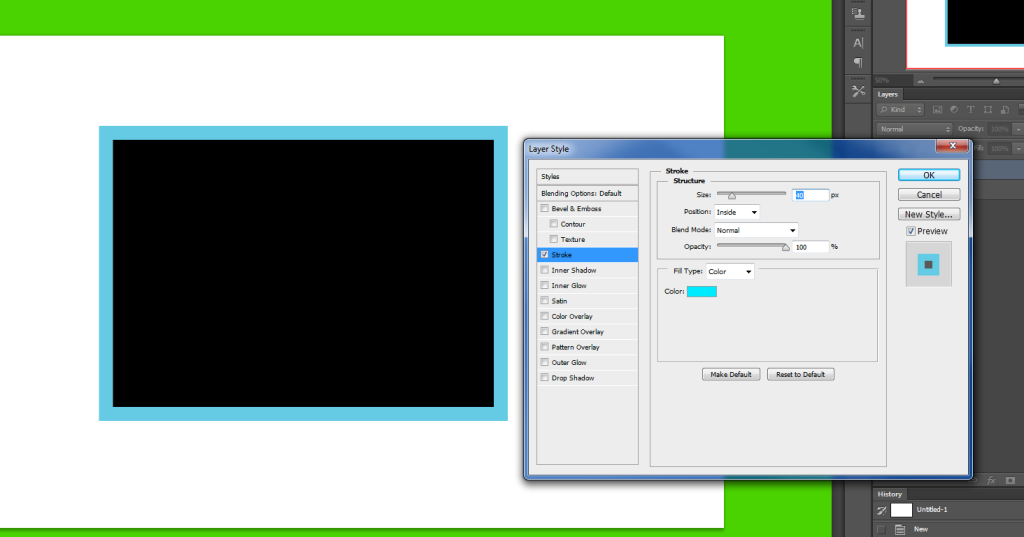Expand the stroke Blend Mode dropdown
The height and width of the screenshot is (537, 1024).
pyautogui.click(x=755, y=230)
